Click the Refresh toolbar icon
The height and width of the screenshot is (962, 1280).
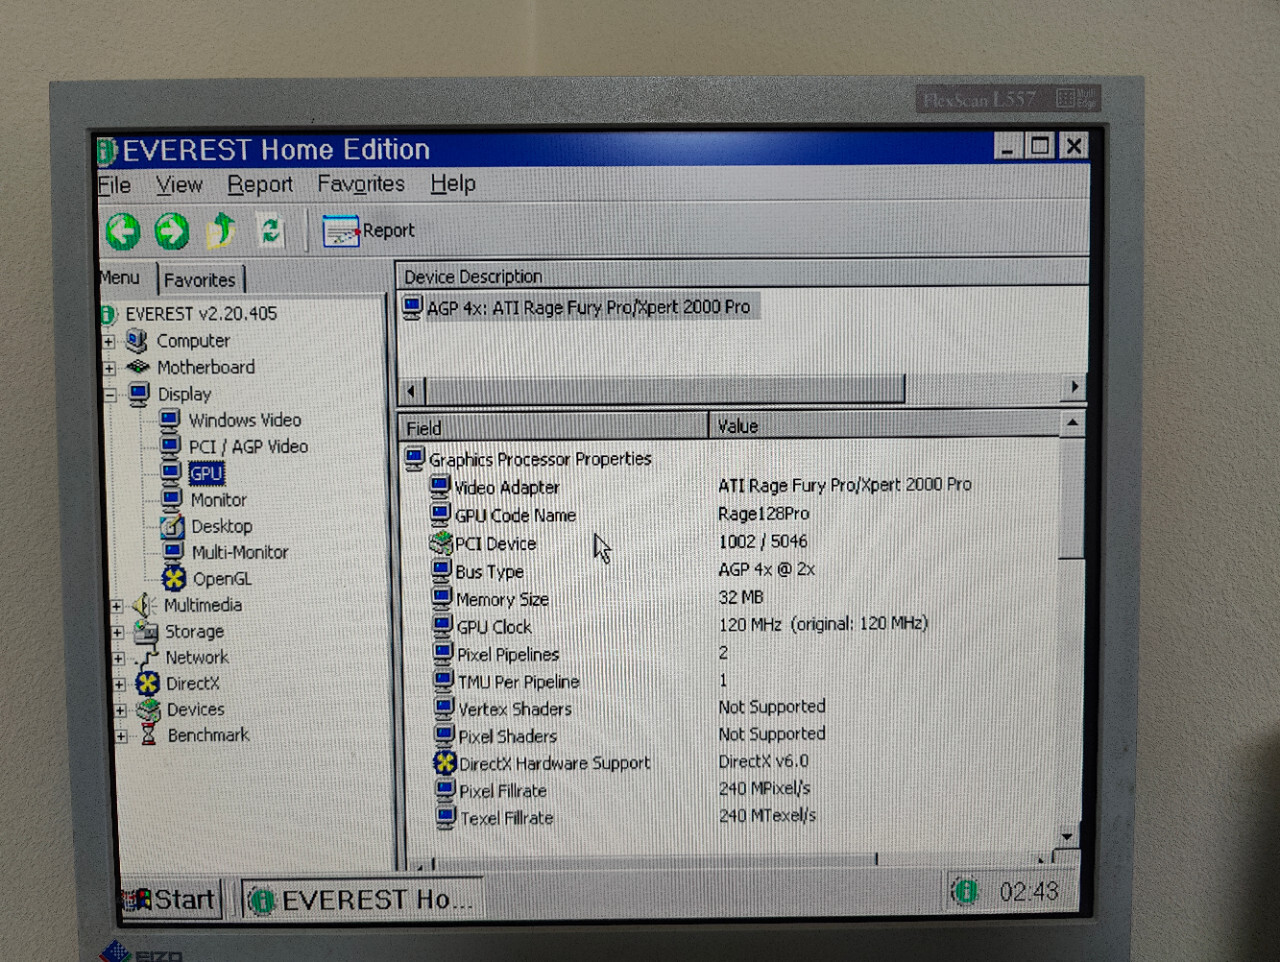[x=270, y=230]
